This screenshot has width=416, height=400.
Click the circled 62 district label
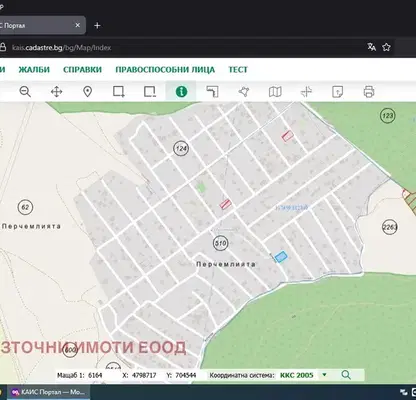pos(25,207)
